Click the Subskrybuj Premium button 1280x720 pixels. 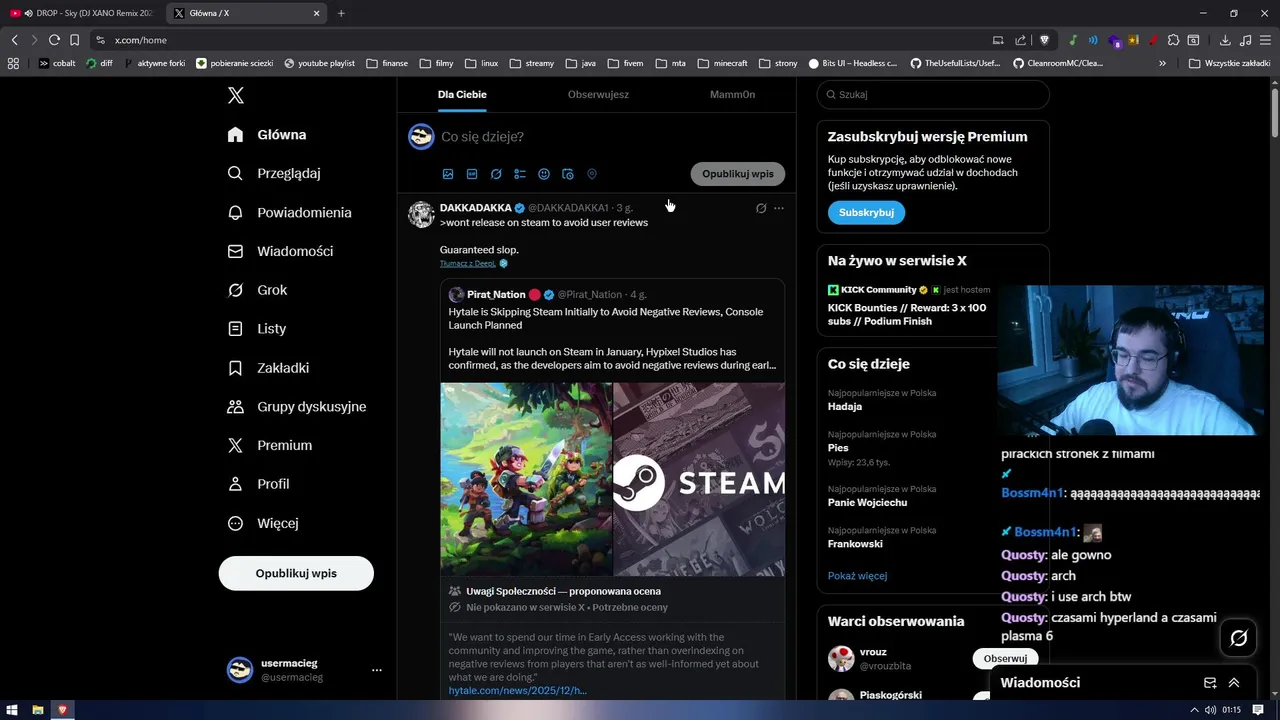click(x=866, y=212)
